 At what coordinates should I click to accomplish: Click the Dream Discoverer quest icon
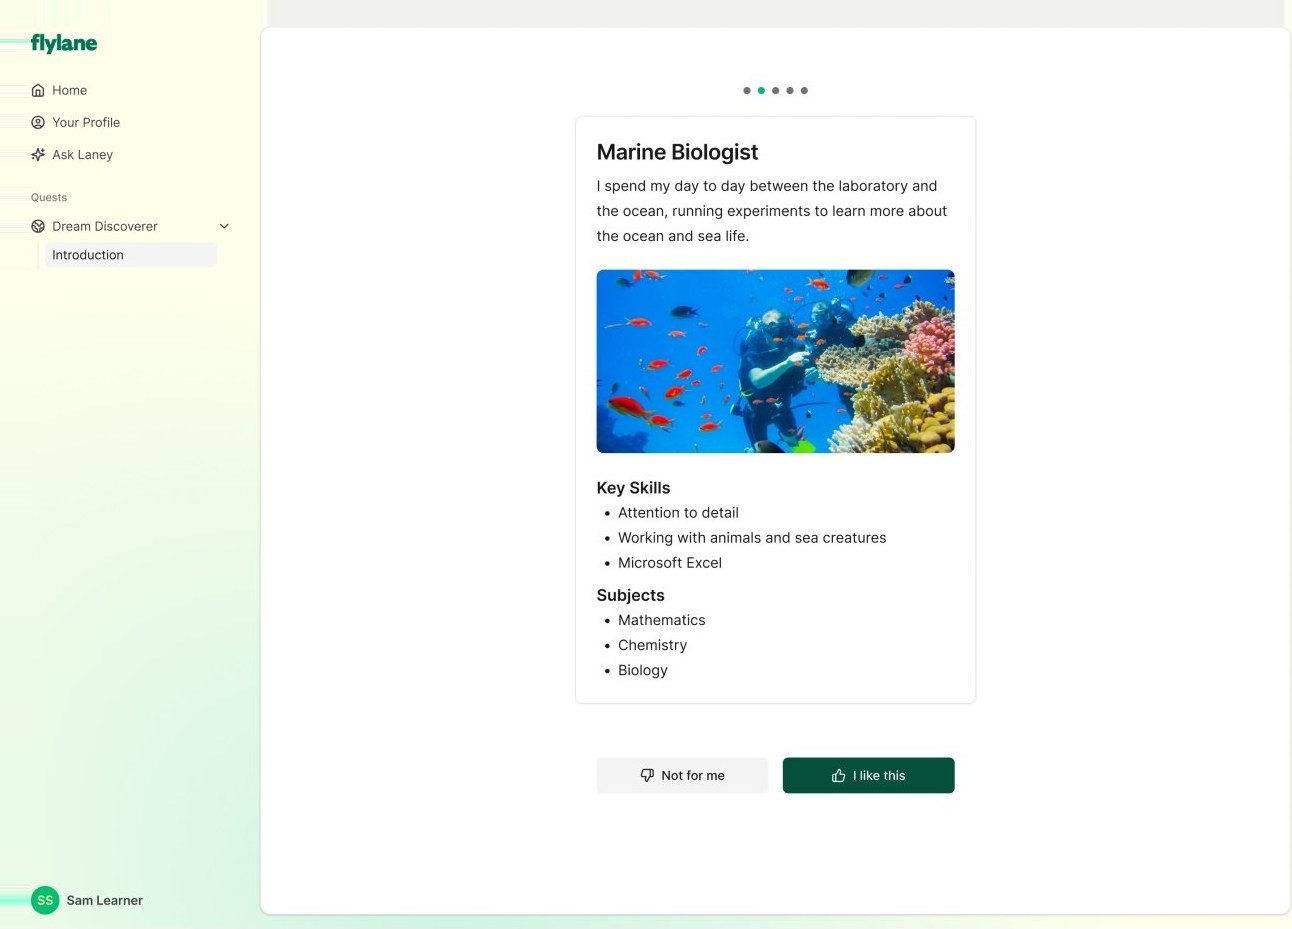pyautogui.click(x=38, y=226)
